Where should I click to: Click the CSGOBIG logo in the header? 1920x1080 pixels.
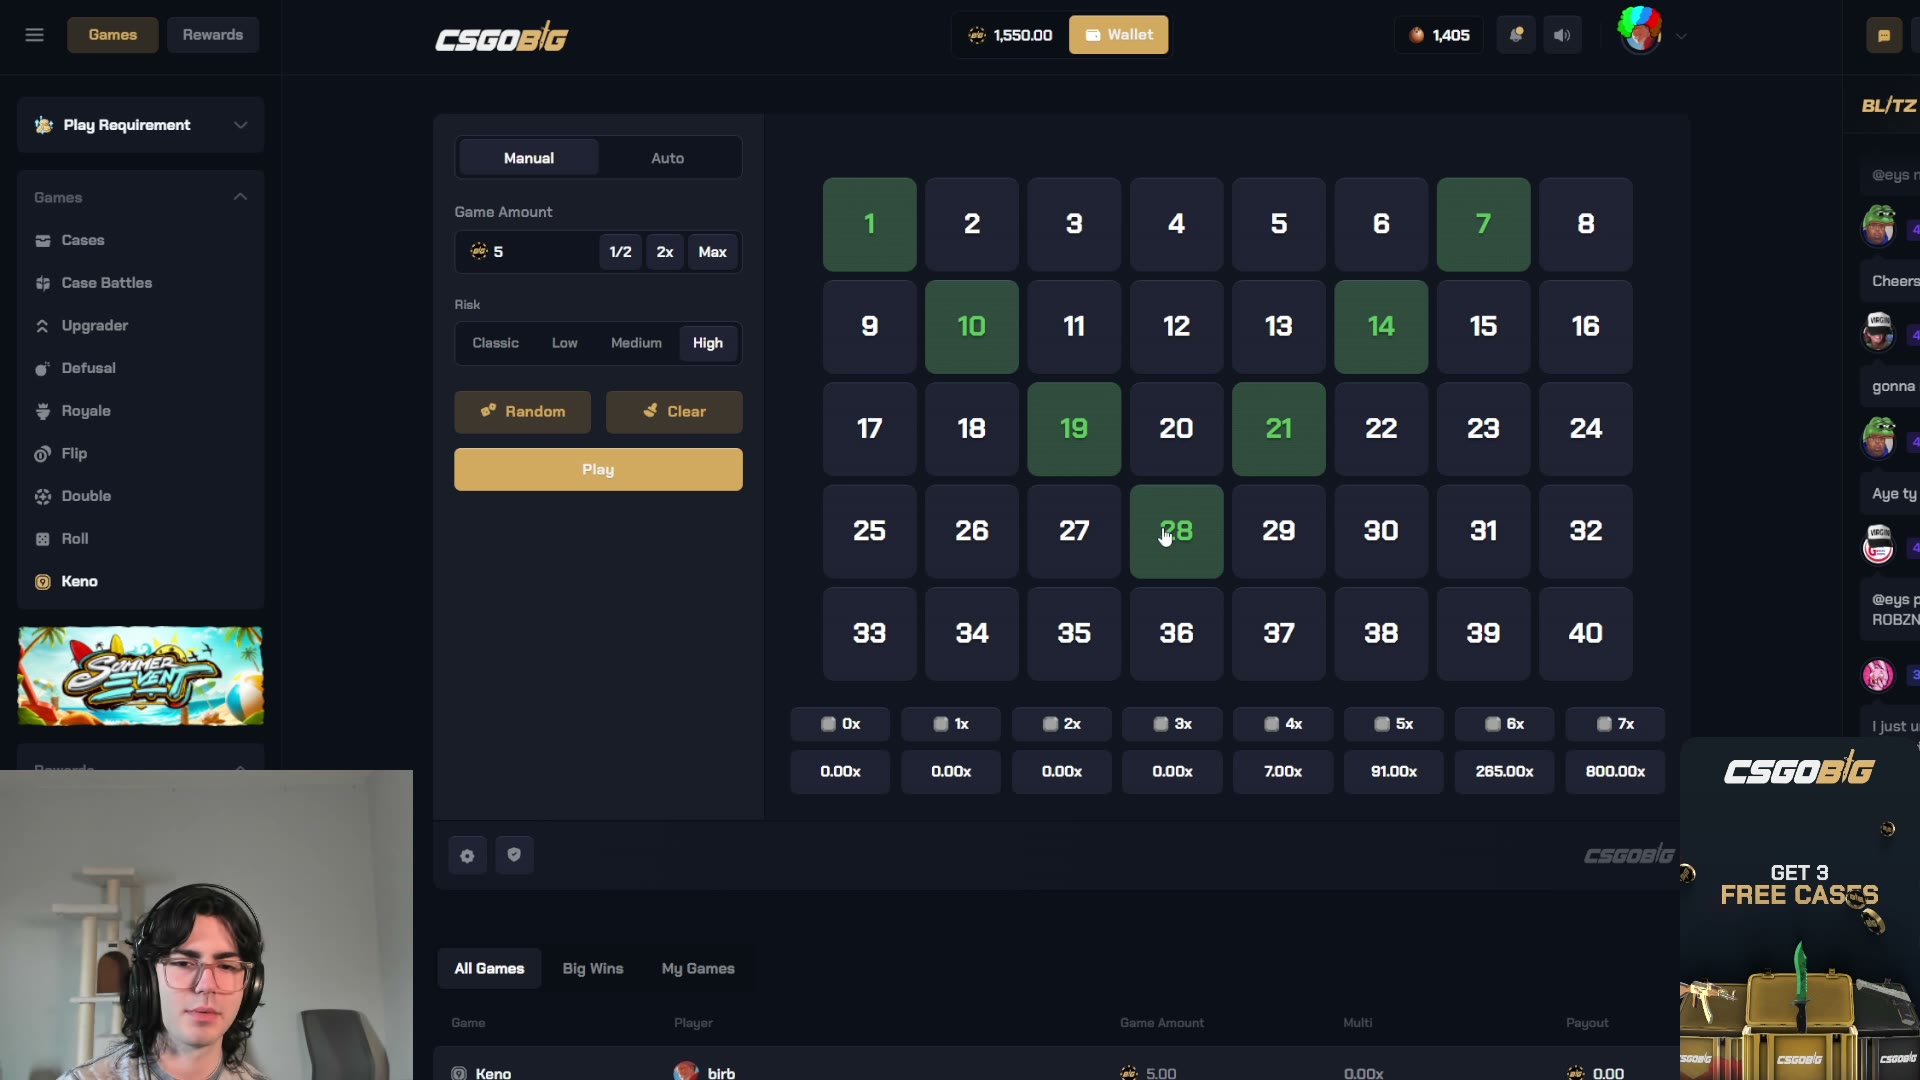[x=501, y=38]
